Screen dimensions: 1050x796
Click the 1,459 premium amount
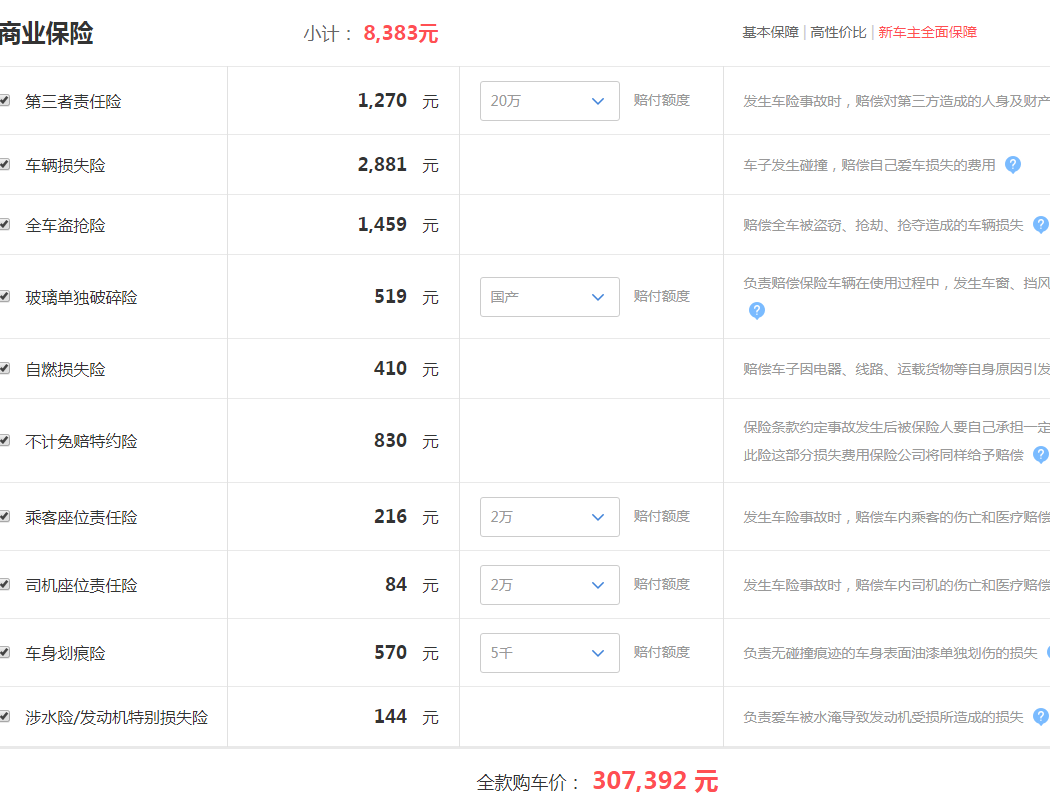pos(382,224)
